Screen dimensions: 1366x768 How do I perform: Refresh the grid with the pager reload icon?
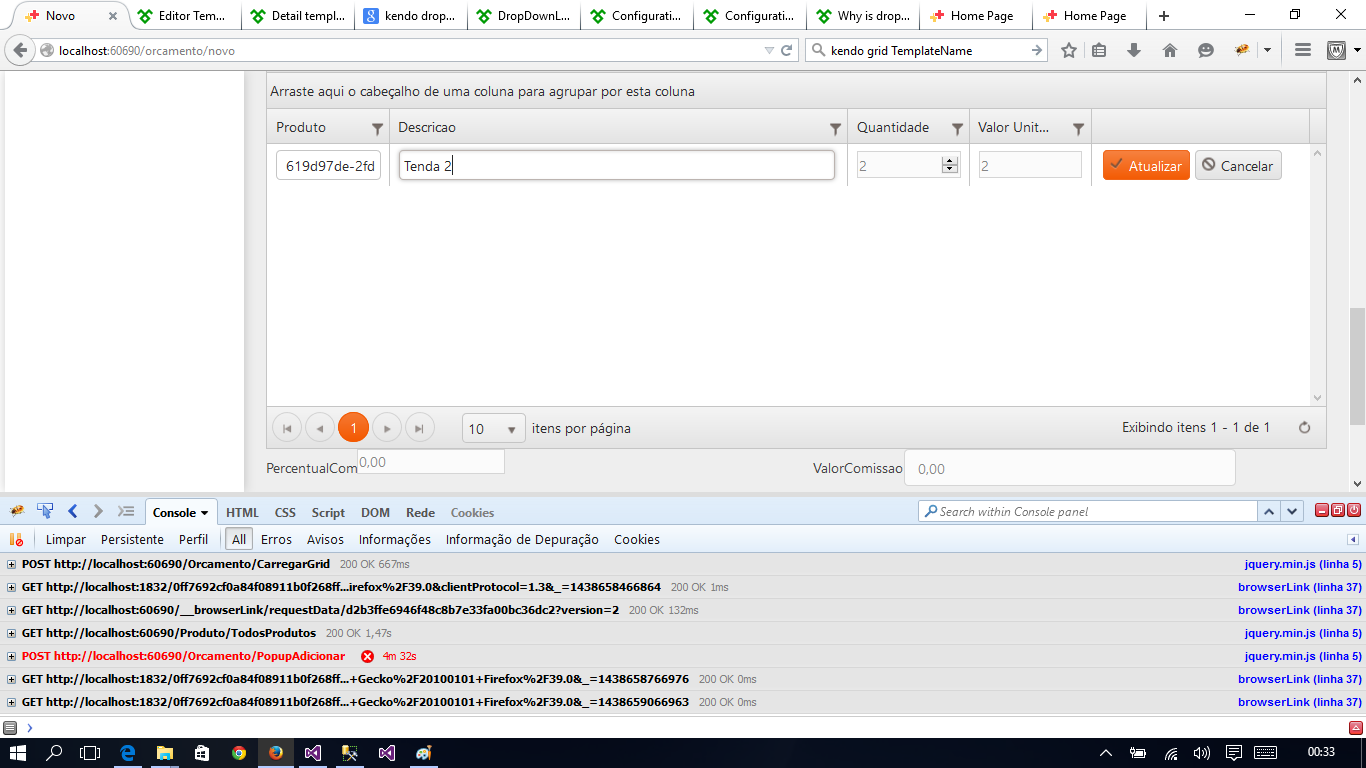click(x=1304, y=428)
